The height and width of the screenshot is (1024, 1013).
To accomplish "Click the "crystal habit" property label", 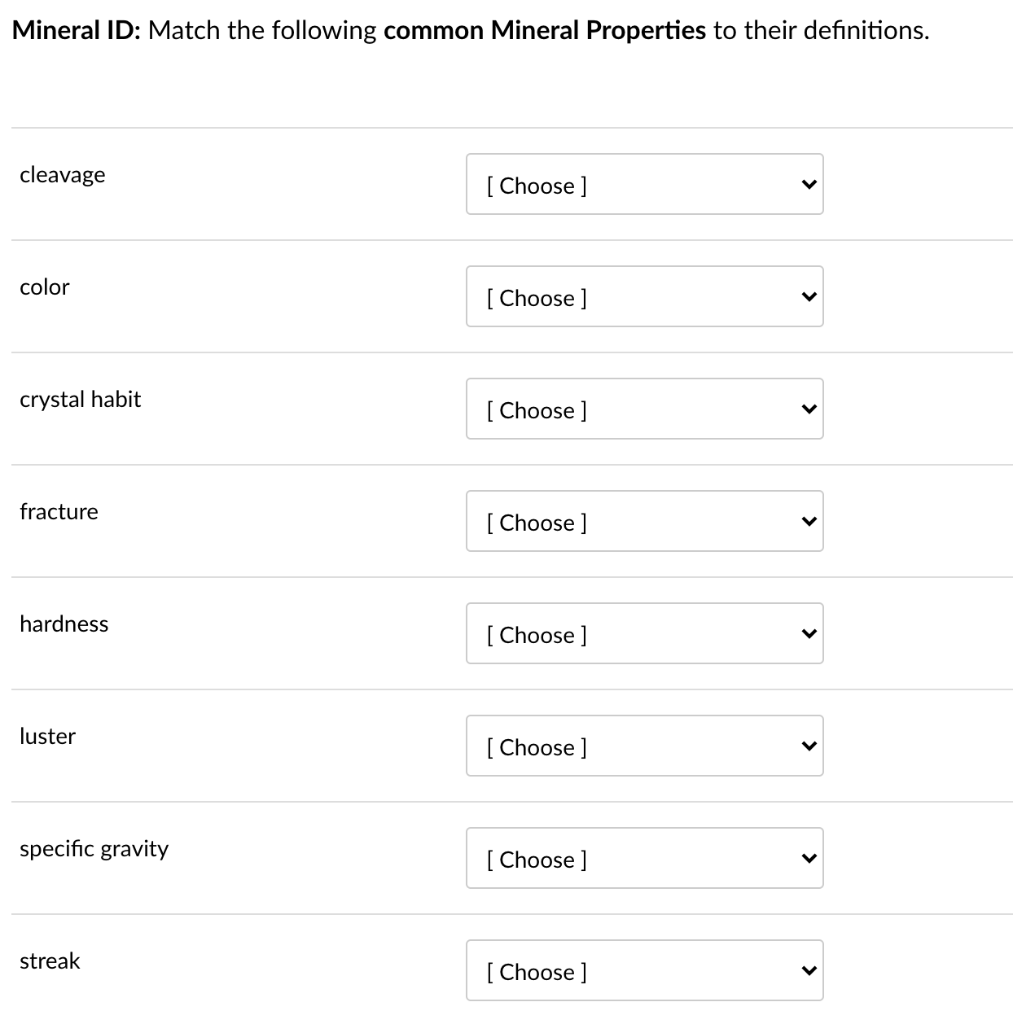I will [80, 400].
